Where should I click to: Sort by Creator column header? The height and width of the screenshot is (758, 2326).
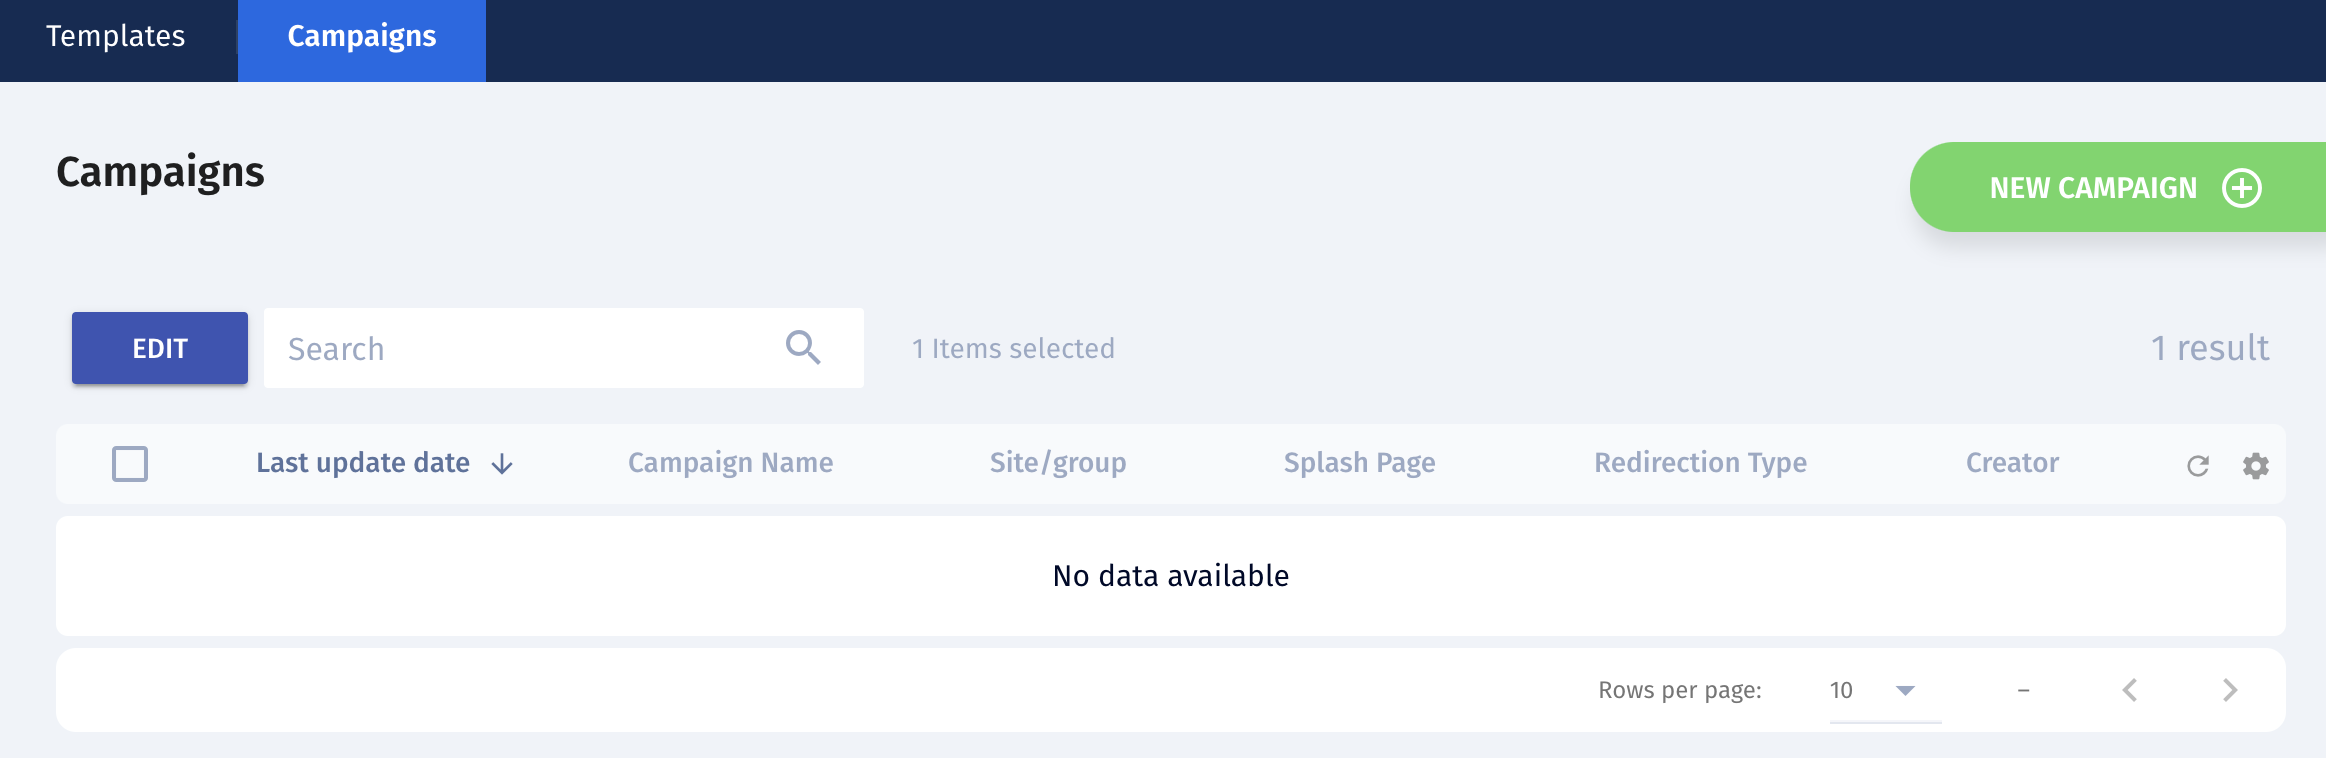[2012, 463]
